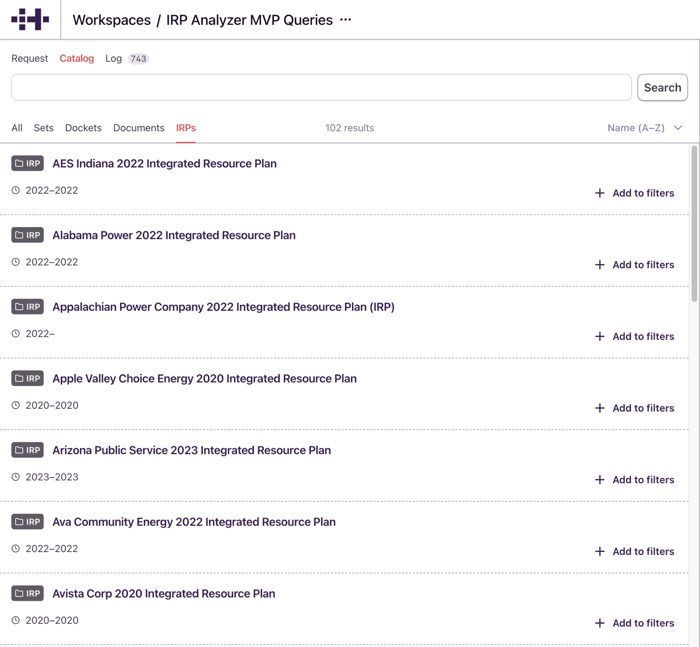Click the 2022– date under Appalachian Power
Viewport: 700px width, 647px height.
pos(40,334)
